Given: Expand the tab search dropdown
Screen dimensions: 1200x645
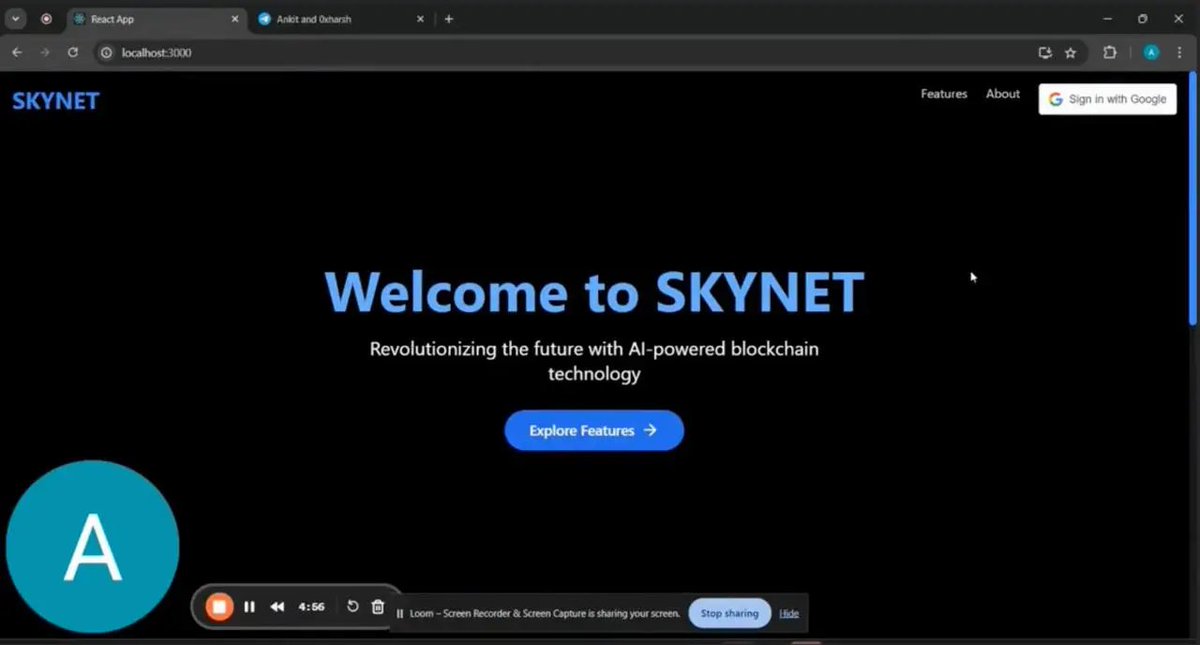Looking at the screenshot, I should point(16,19).
